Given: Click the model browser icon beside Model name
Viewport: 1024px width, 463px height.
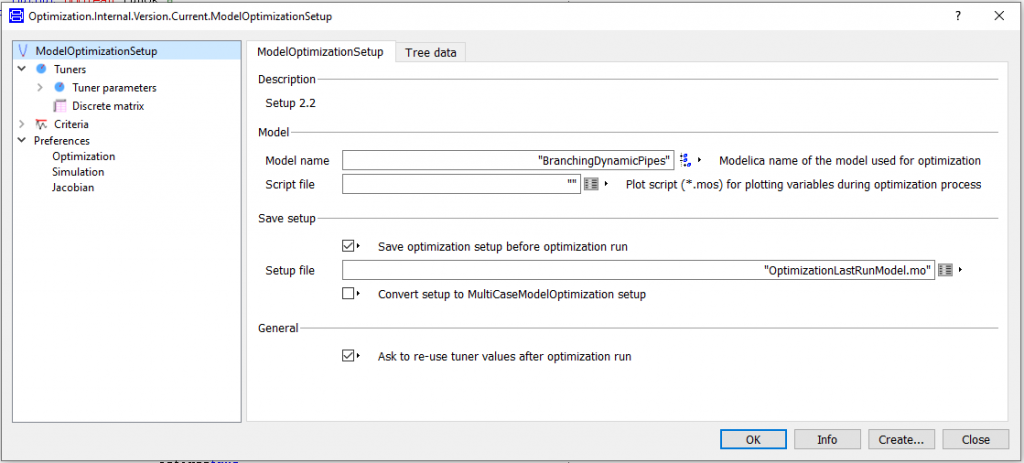Looking at the screenshot, I should [x=685, y=160].
